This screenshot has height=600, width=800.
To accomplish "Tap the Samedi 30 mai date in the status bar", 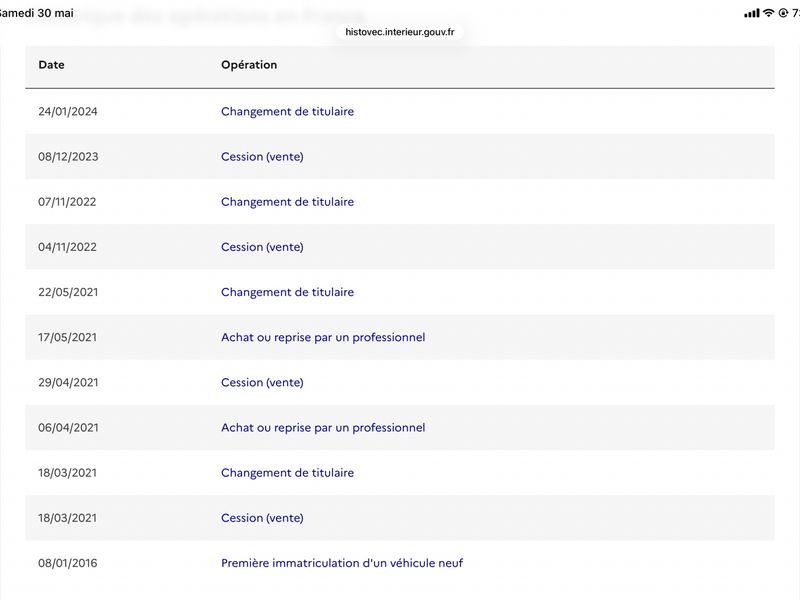I will pyautogui.click(x=36, y=13).
